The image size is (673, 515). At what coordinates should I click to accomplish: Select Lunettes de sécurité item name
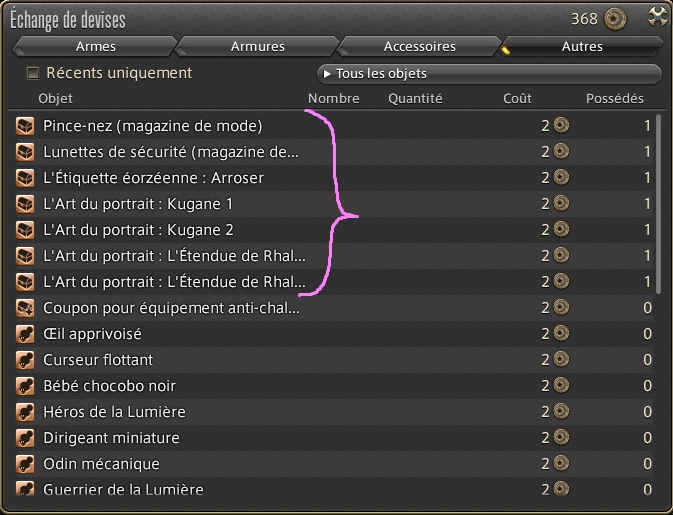pos(171,152)
